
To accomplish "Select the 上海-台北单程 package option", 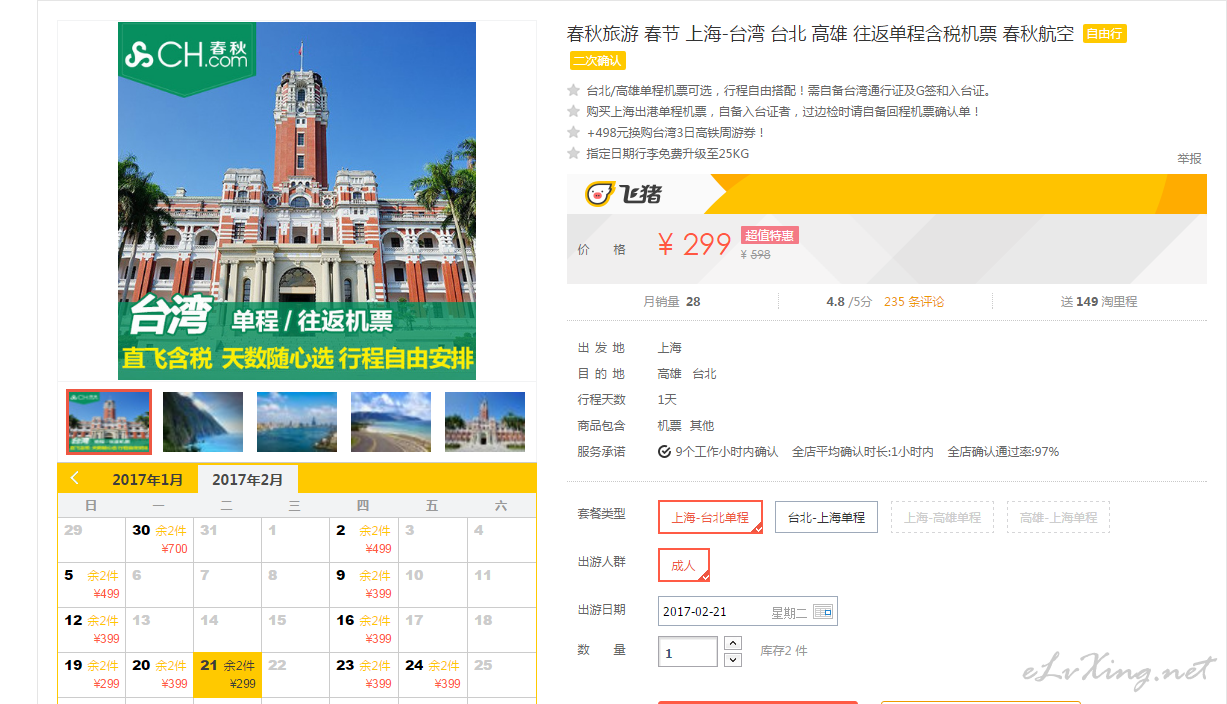I will click(710, 517).
